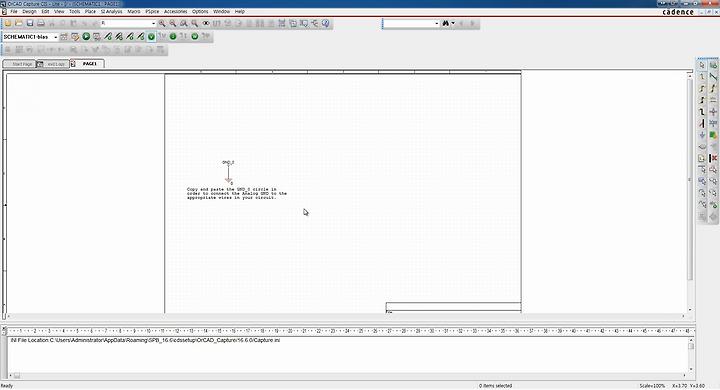Click the Scale=100% status text

tap(652, 386)
